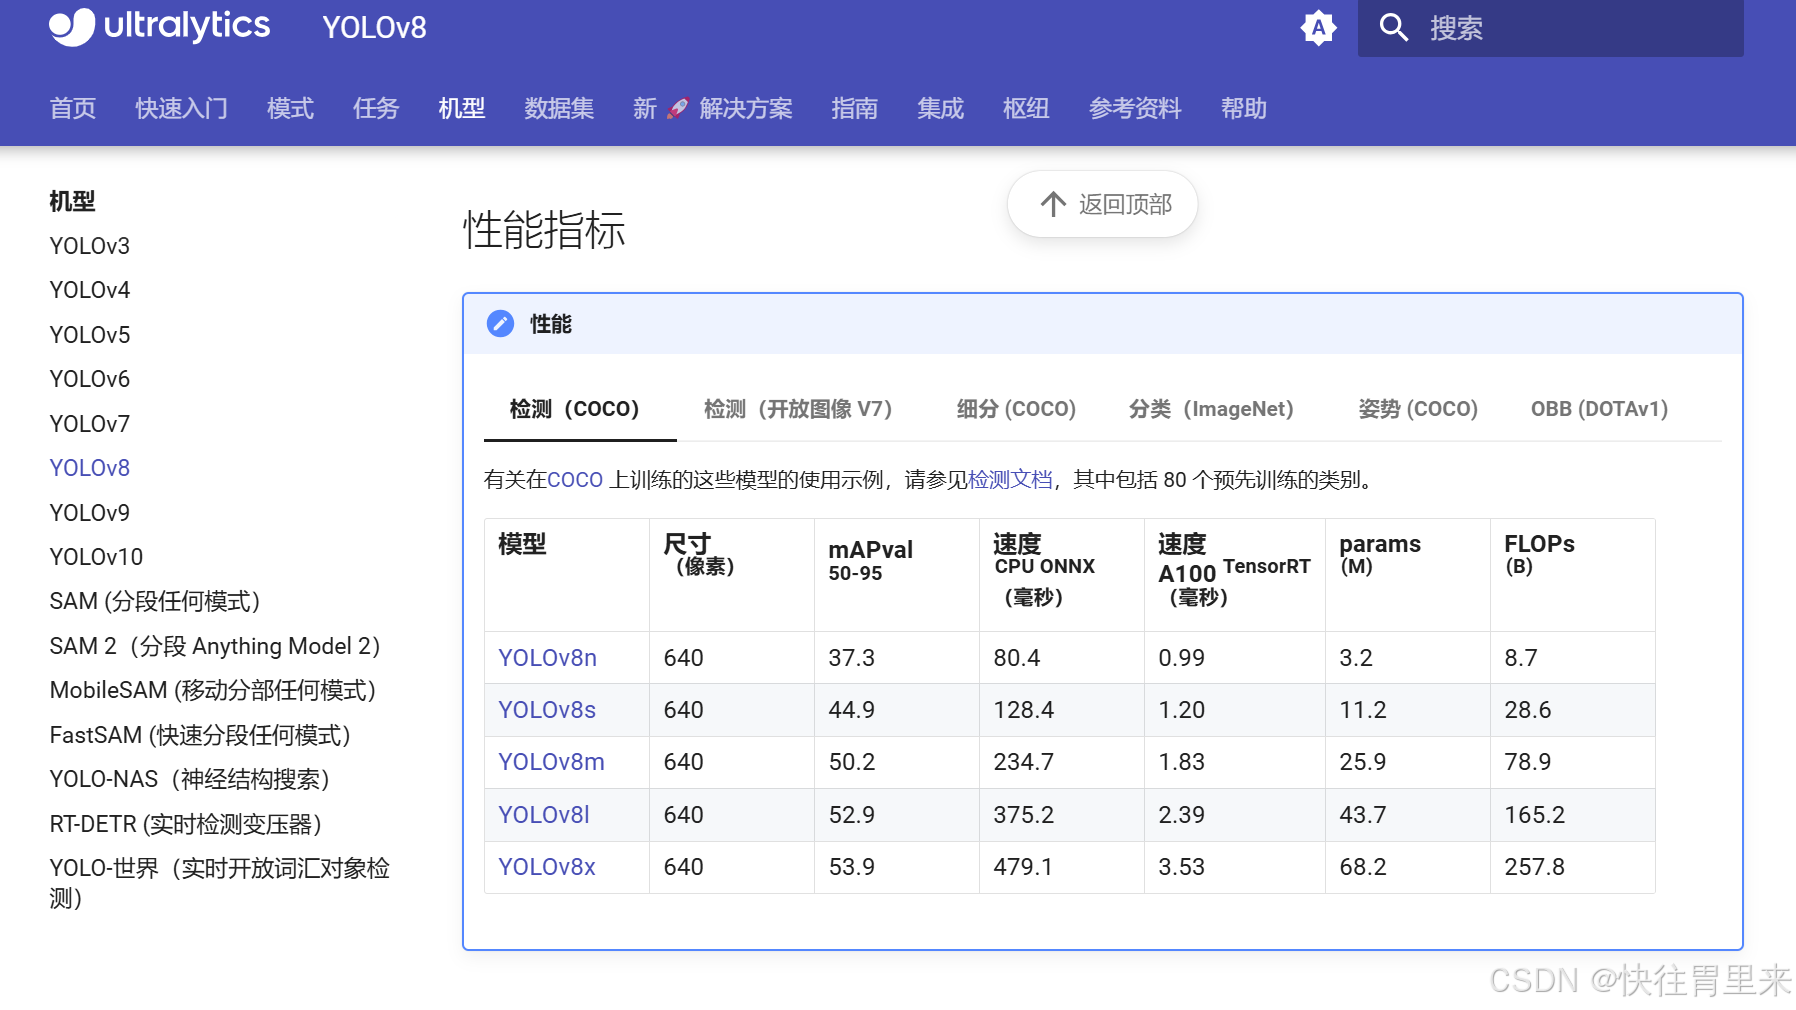Open YOLOv9 in the sidebar
Image resolution: width=1796 pixels, height=1010 pixels.
click(x=90, y=513)
